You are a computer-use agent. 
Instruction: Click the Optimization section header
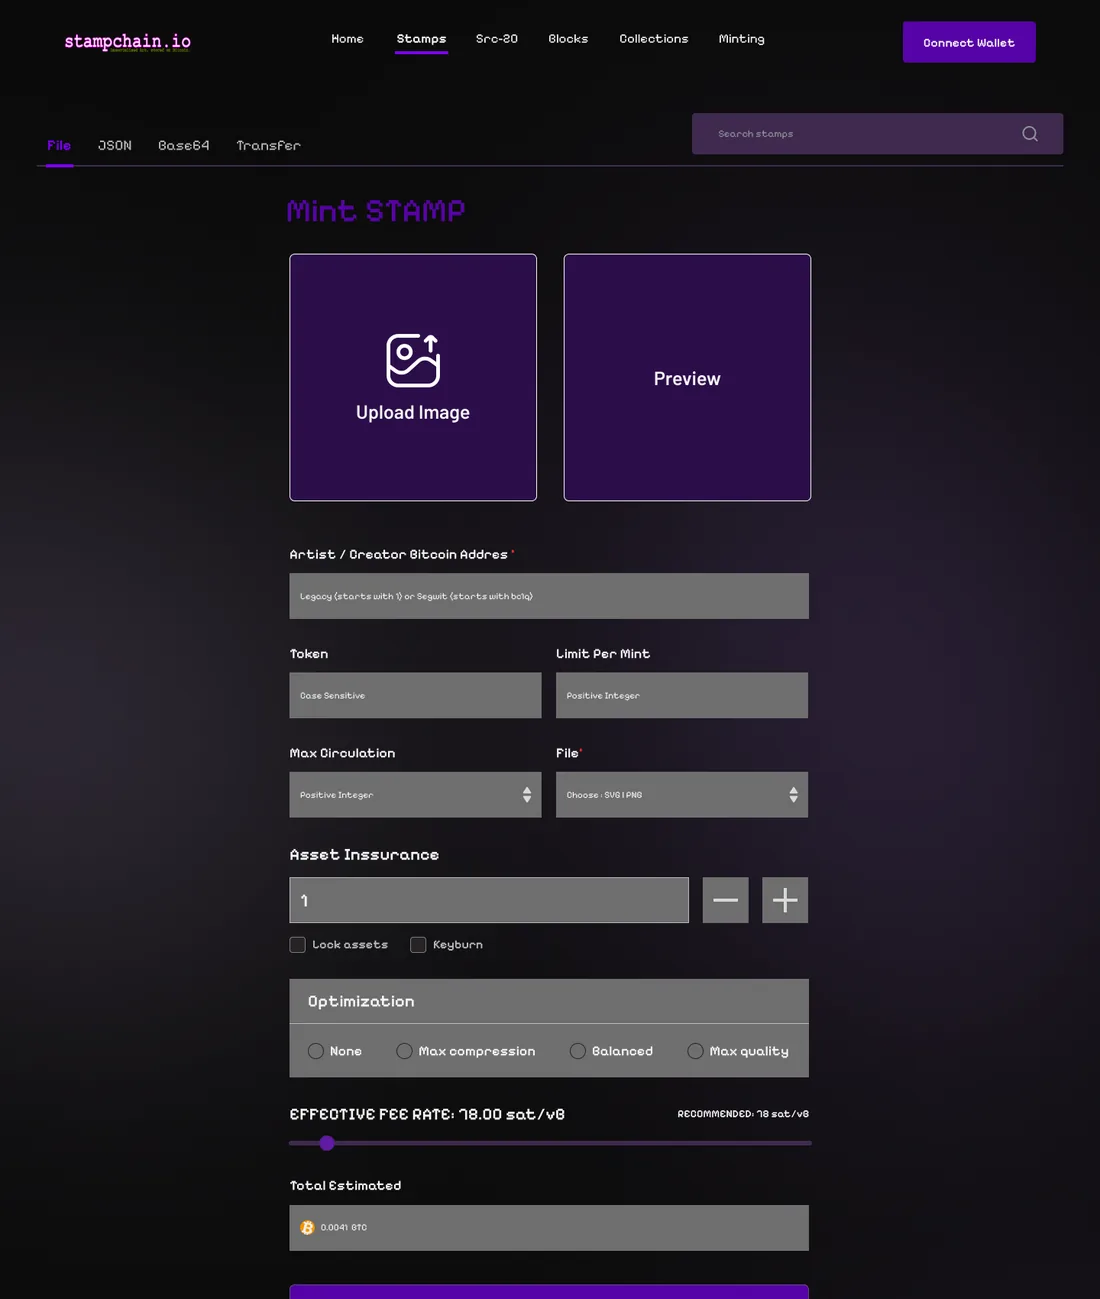[549, 1001]
